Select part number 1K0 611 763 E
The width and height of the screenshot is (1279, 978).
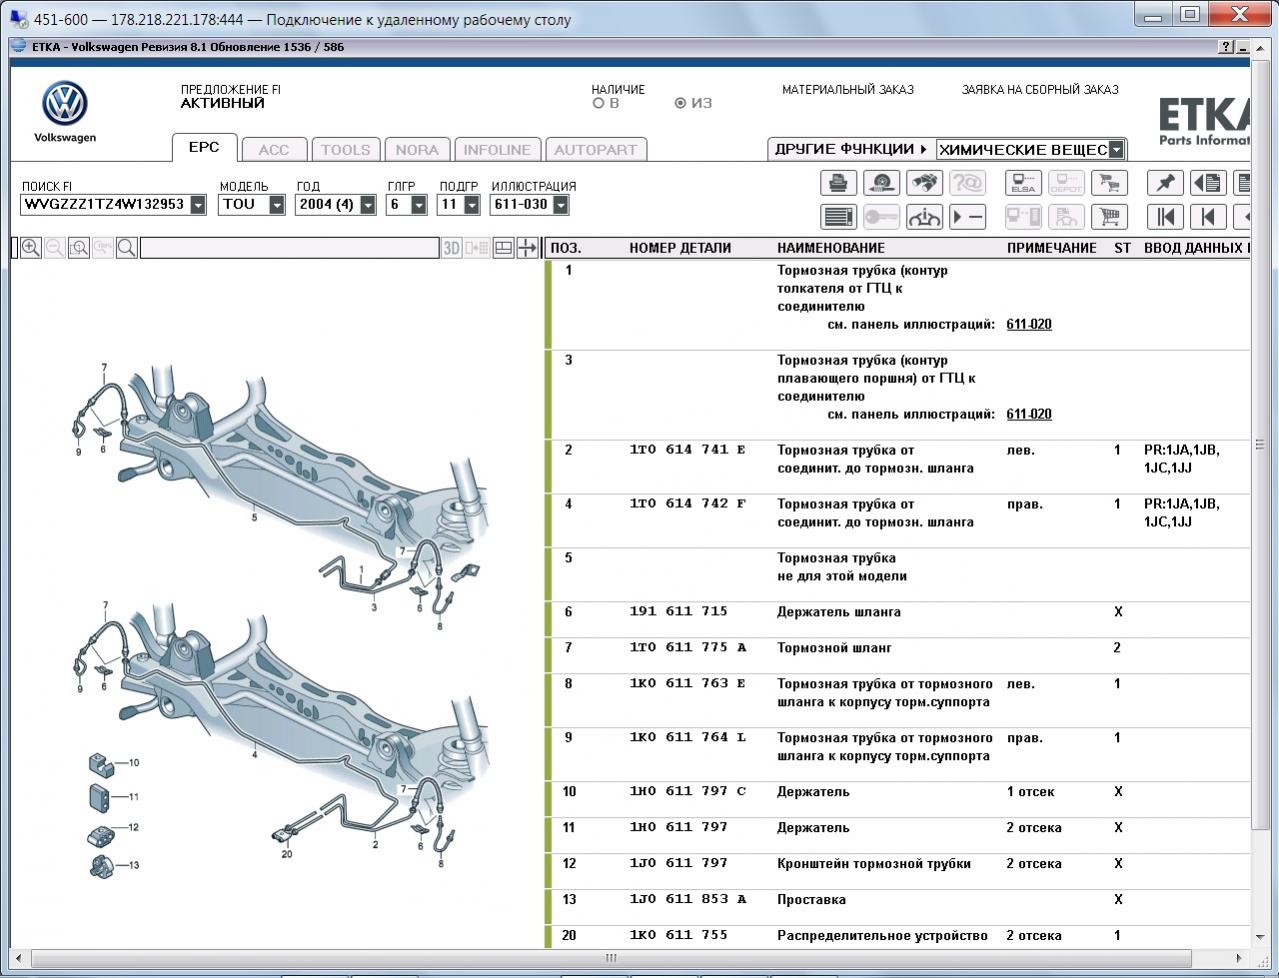[688, 684]
